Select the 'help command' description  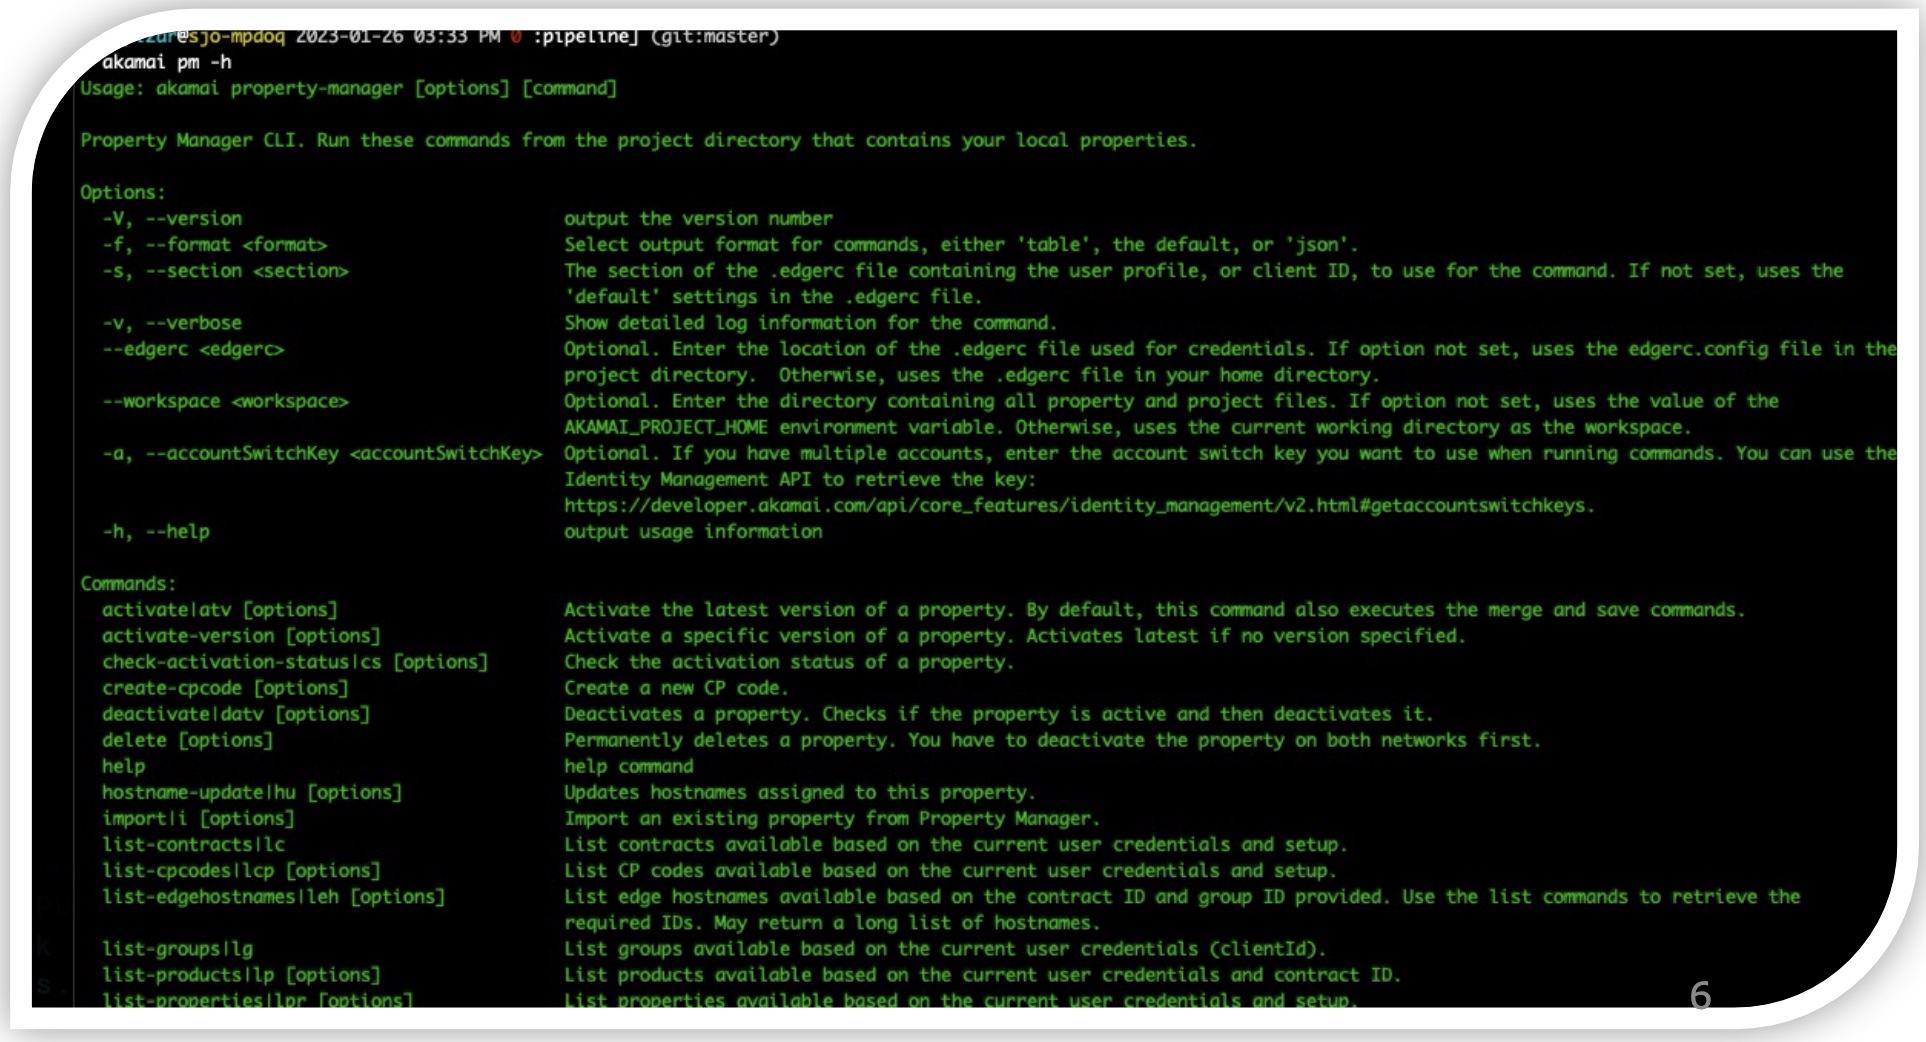[628, 766]
